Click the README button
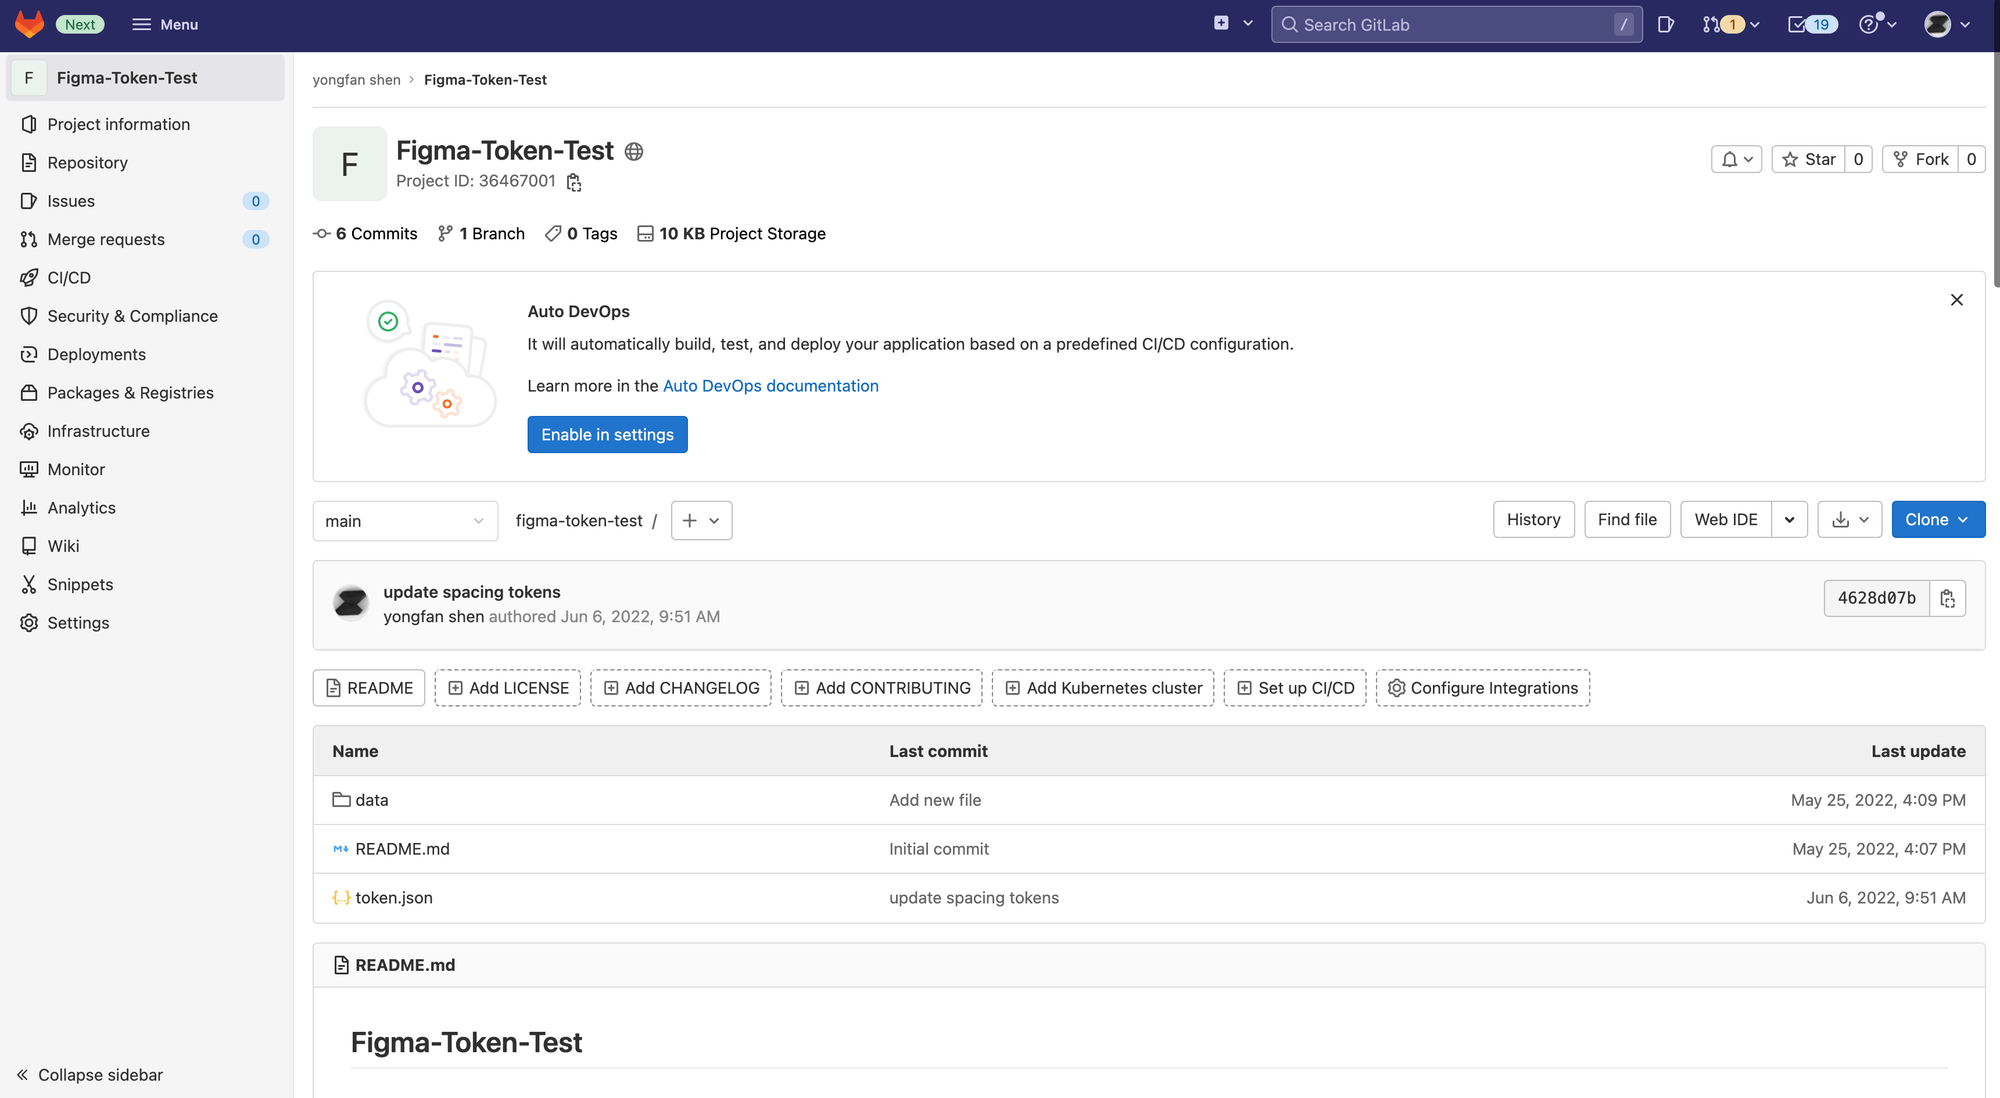The height and width of the screenshot is (1098, 2000). [x=369, y=688]
